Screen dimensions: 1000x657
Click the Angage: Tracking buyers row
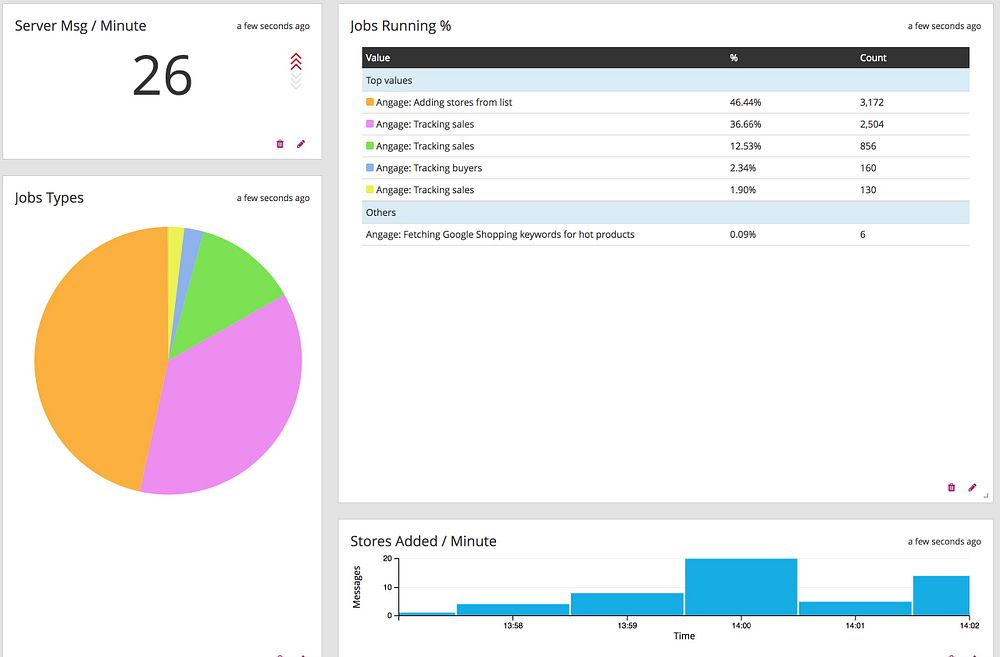[x=666, y=168]
